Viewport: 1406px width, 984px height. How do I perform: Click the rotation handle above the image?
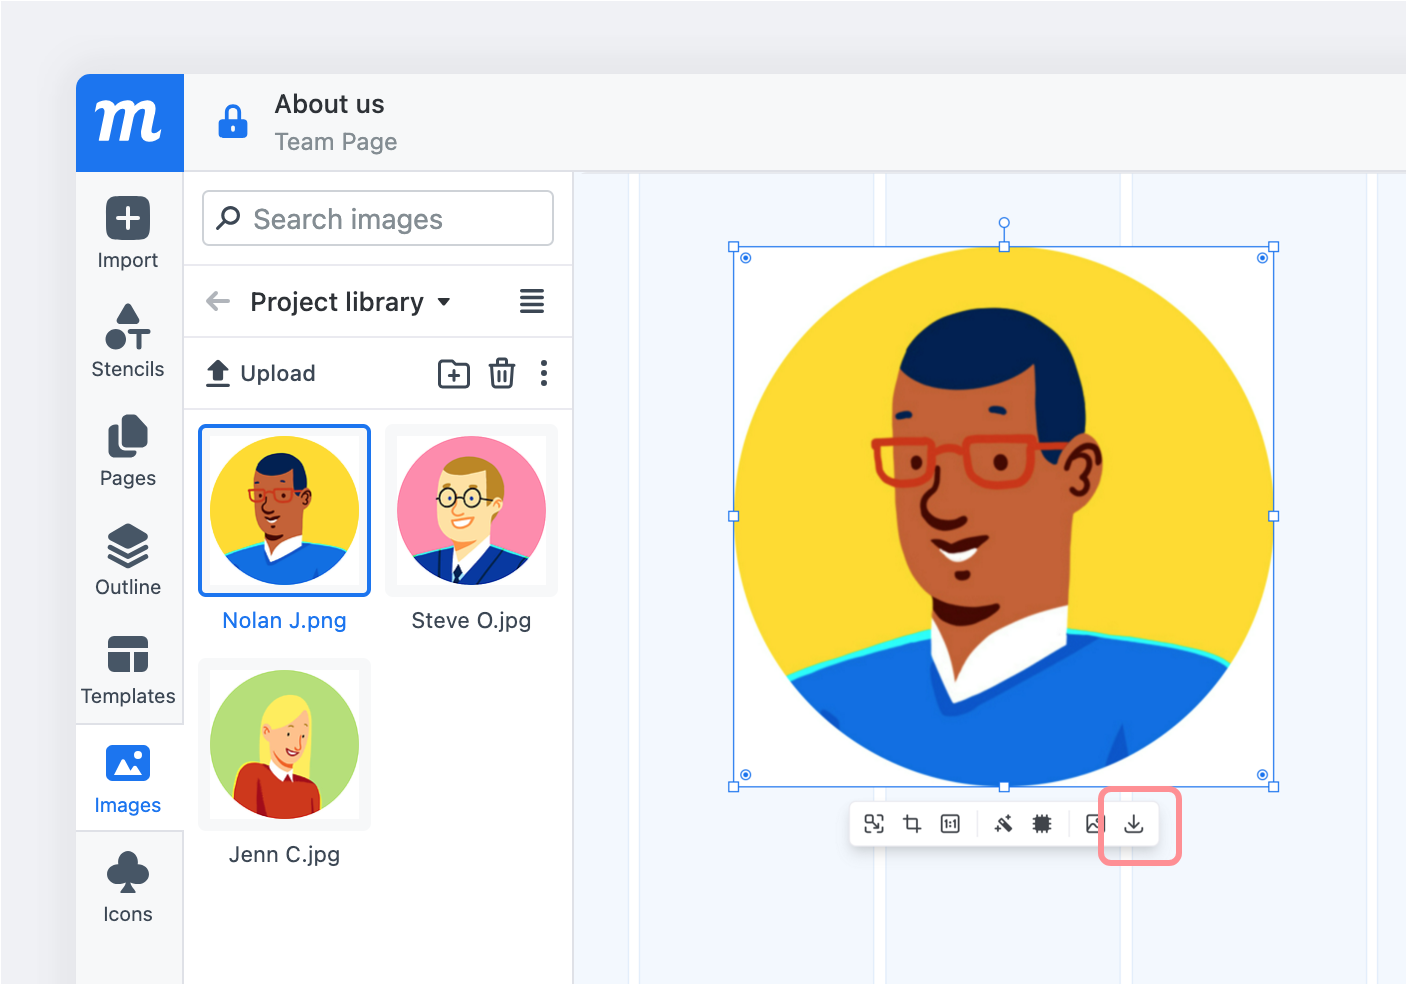tap(1004, 223)
